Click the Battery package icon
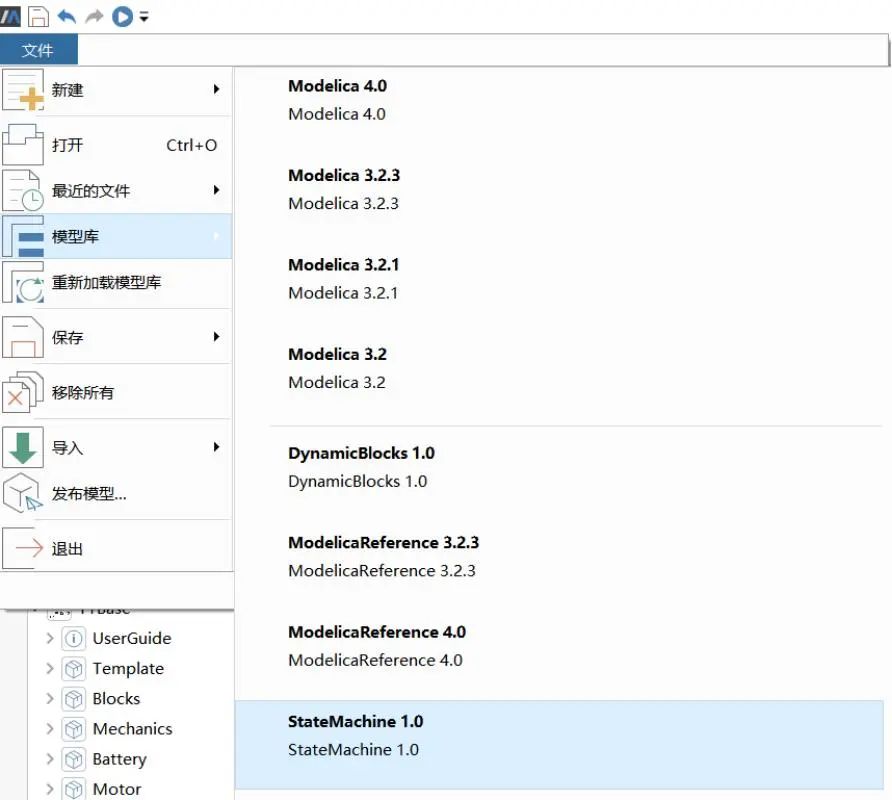 pos(73,759)
